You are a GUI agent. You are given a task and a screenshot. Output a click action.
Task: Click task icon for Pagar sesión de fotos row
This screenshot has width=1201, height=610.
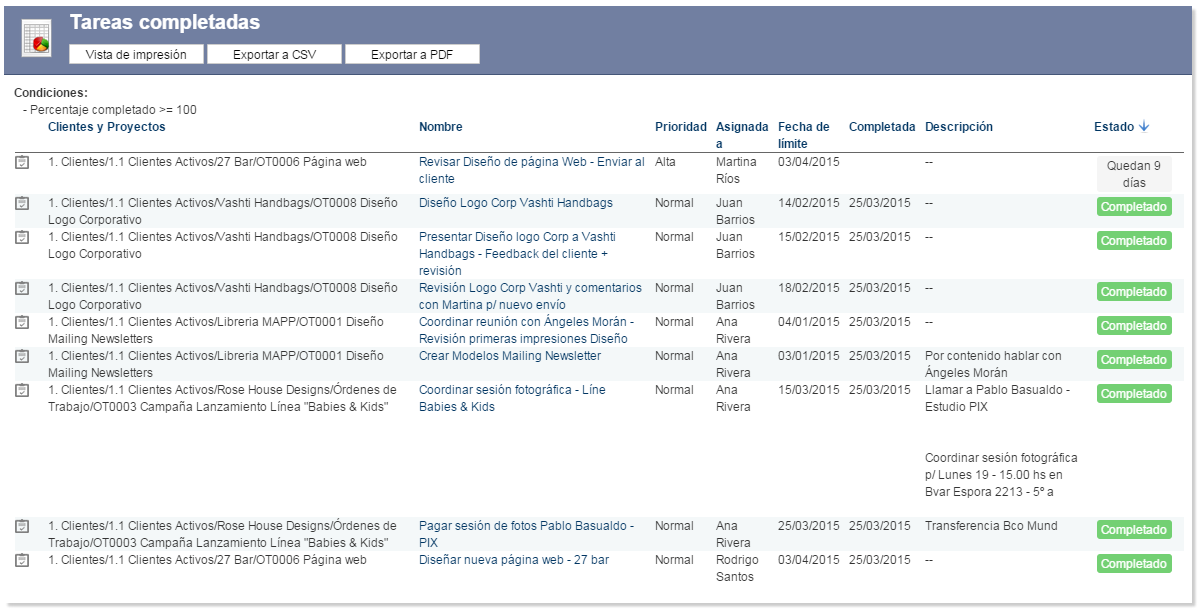point(22,526)
